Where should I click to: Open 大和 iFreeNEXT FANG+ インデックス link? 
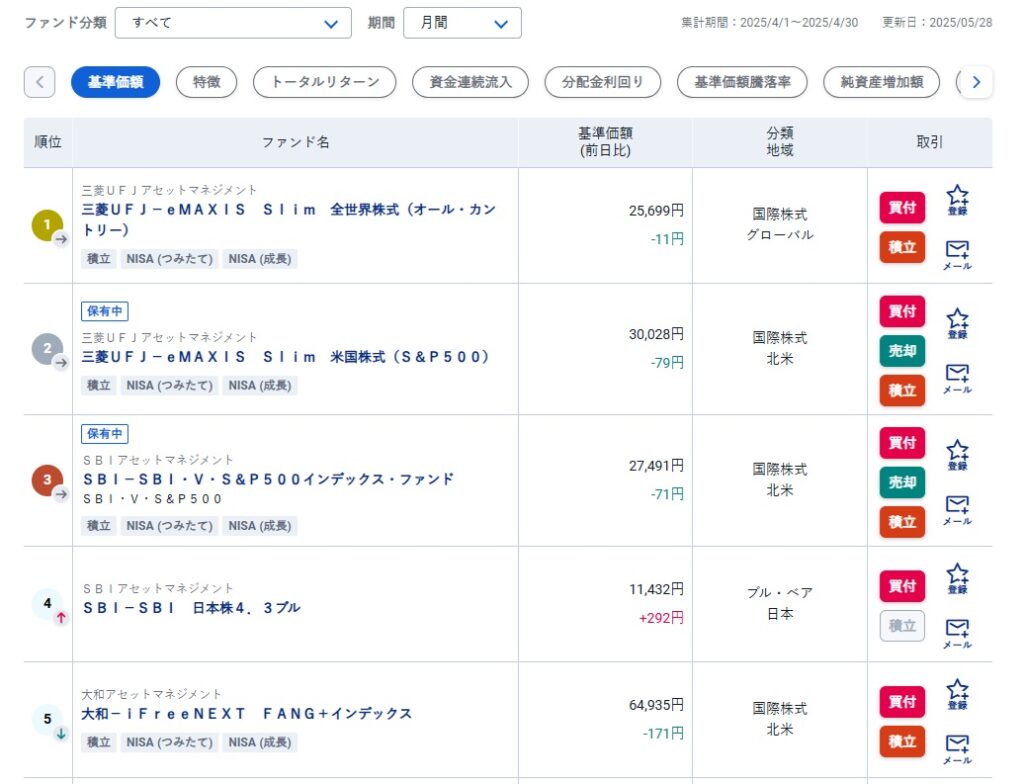246,713
